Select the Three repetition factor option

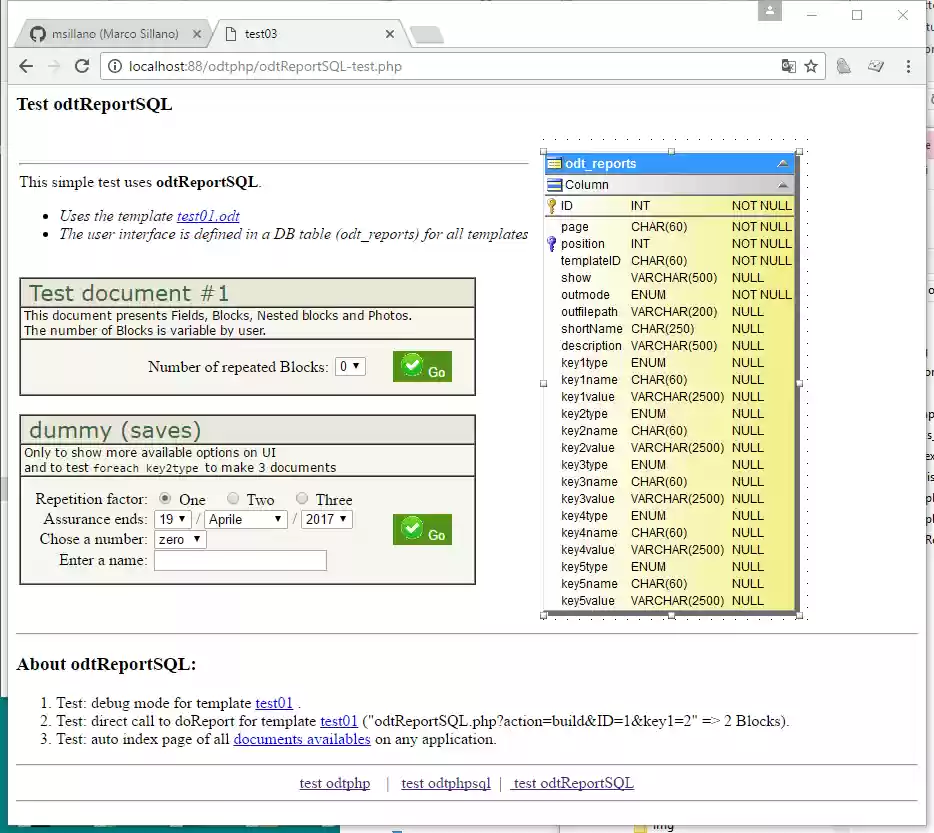pyautogui.click(x=301, y=498)
